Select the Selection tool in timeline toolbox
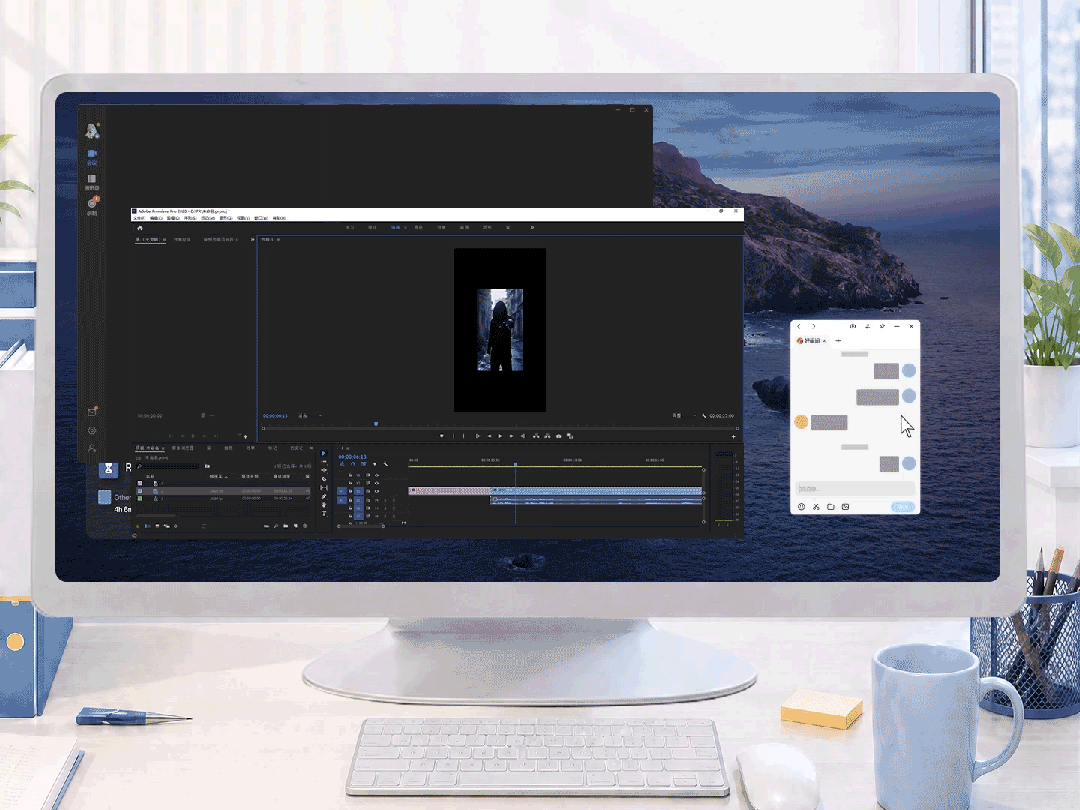 tap(324, 454)
